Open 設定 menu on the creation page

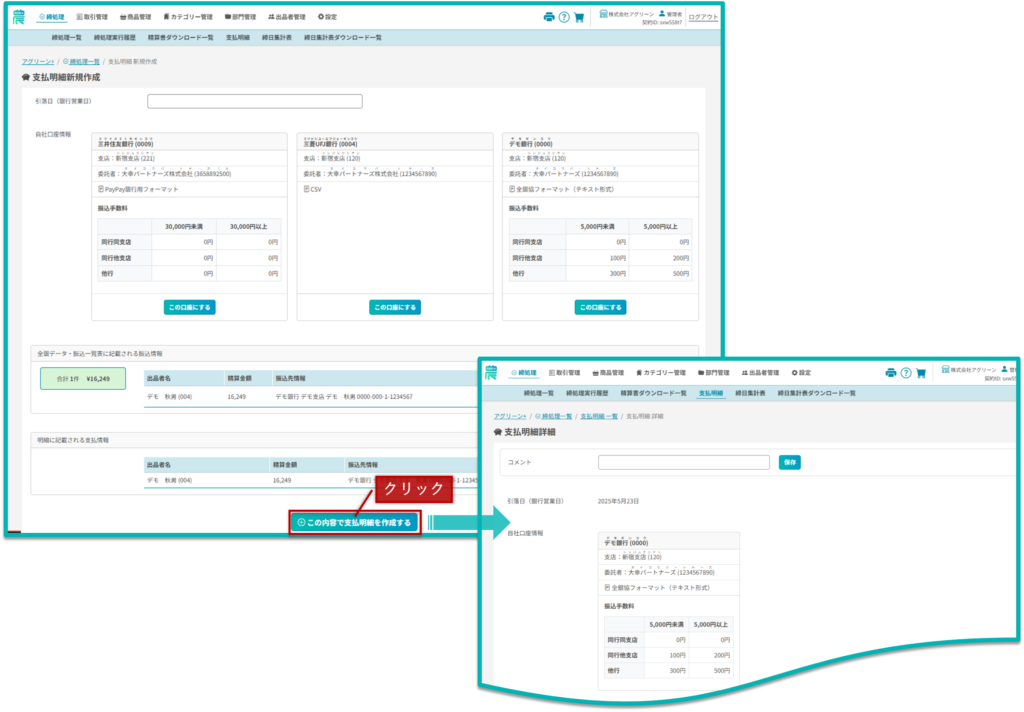pos(327,17)
